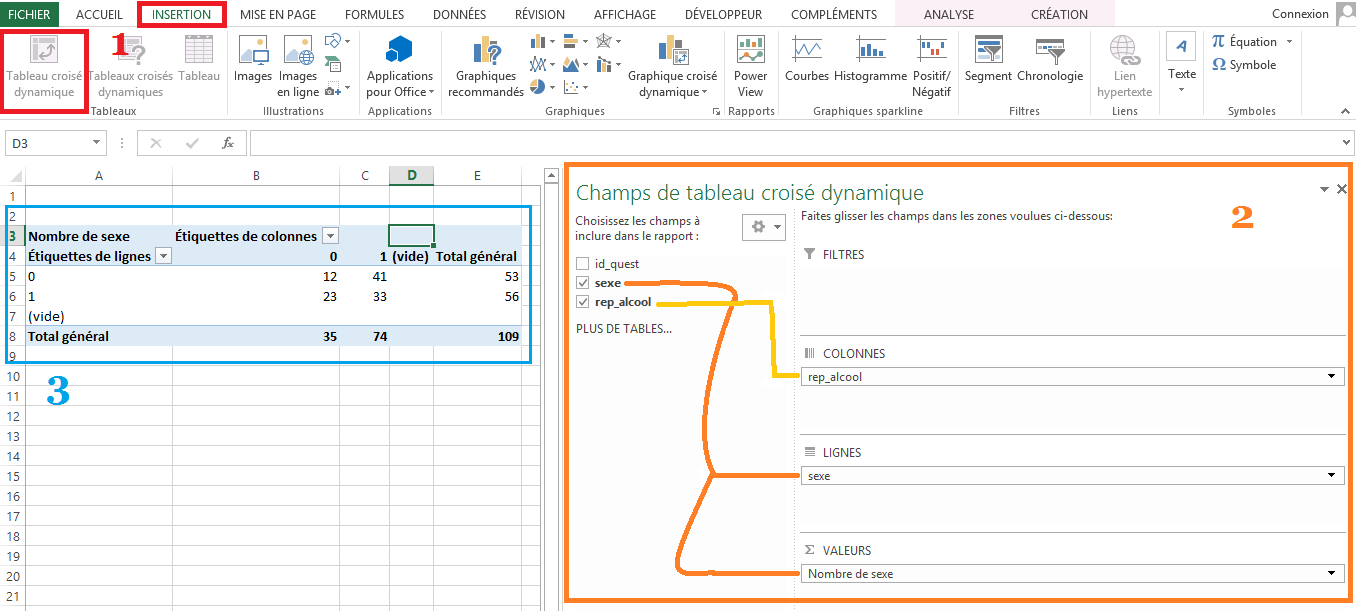Add a Segment filter

pos(988,62)
